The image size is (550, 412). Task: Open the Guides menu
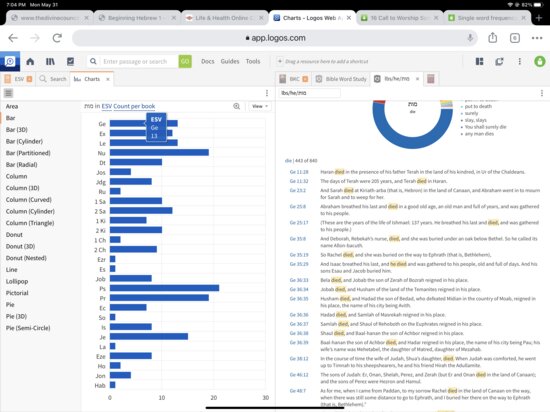[230, 61]
